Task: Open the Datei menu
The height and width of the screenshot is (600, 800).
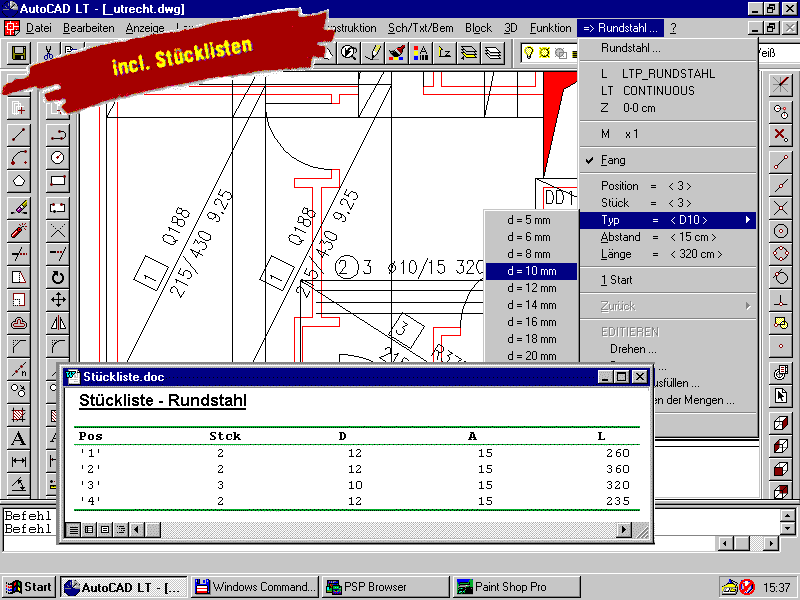Action: coord(39,28)
